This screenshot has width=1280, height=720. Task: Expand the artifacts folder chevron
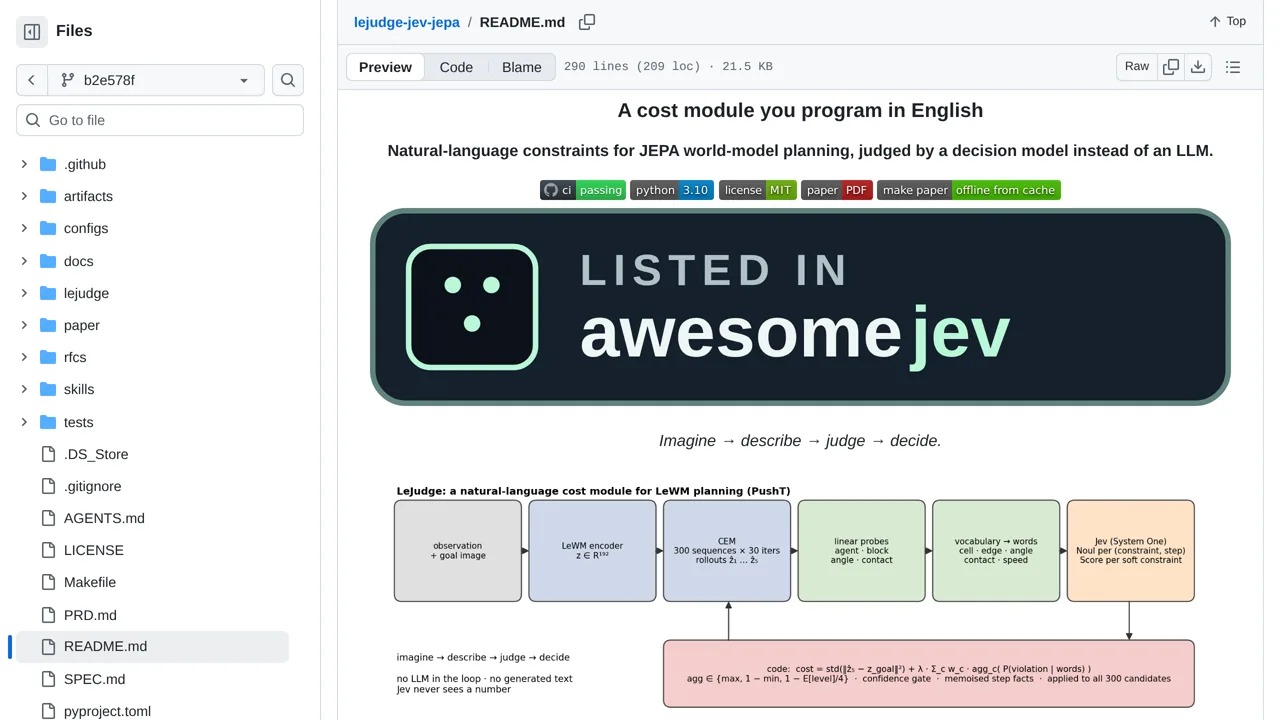point(24,196)
